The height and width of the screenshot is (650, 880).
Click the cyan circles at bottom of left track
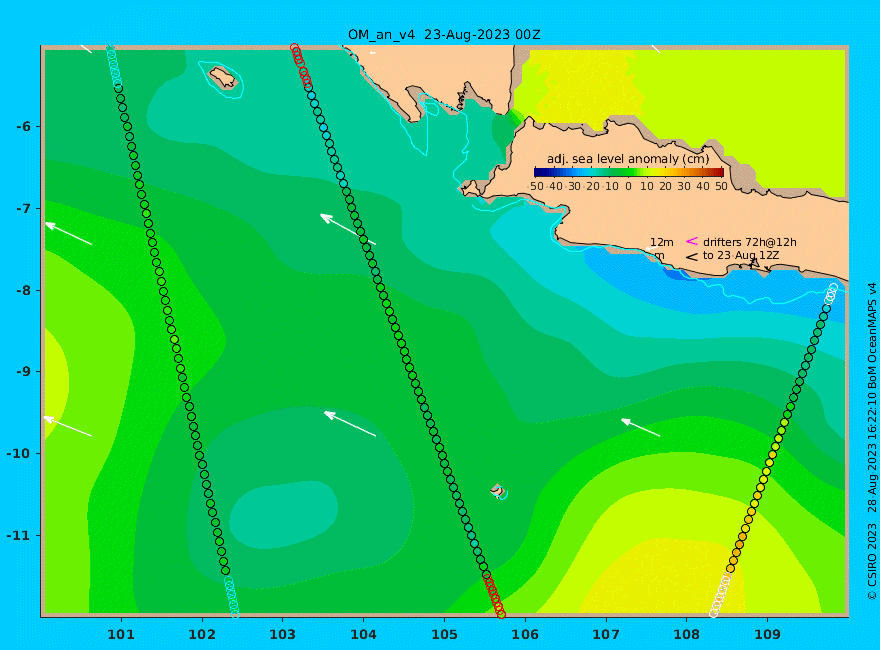(232, 598)
